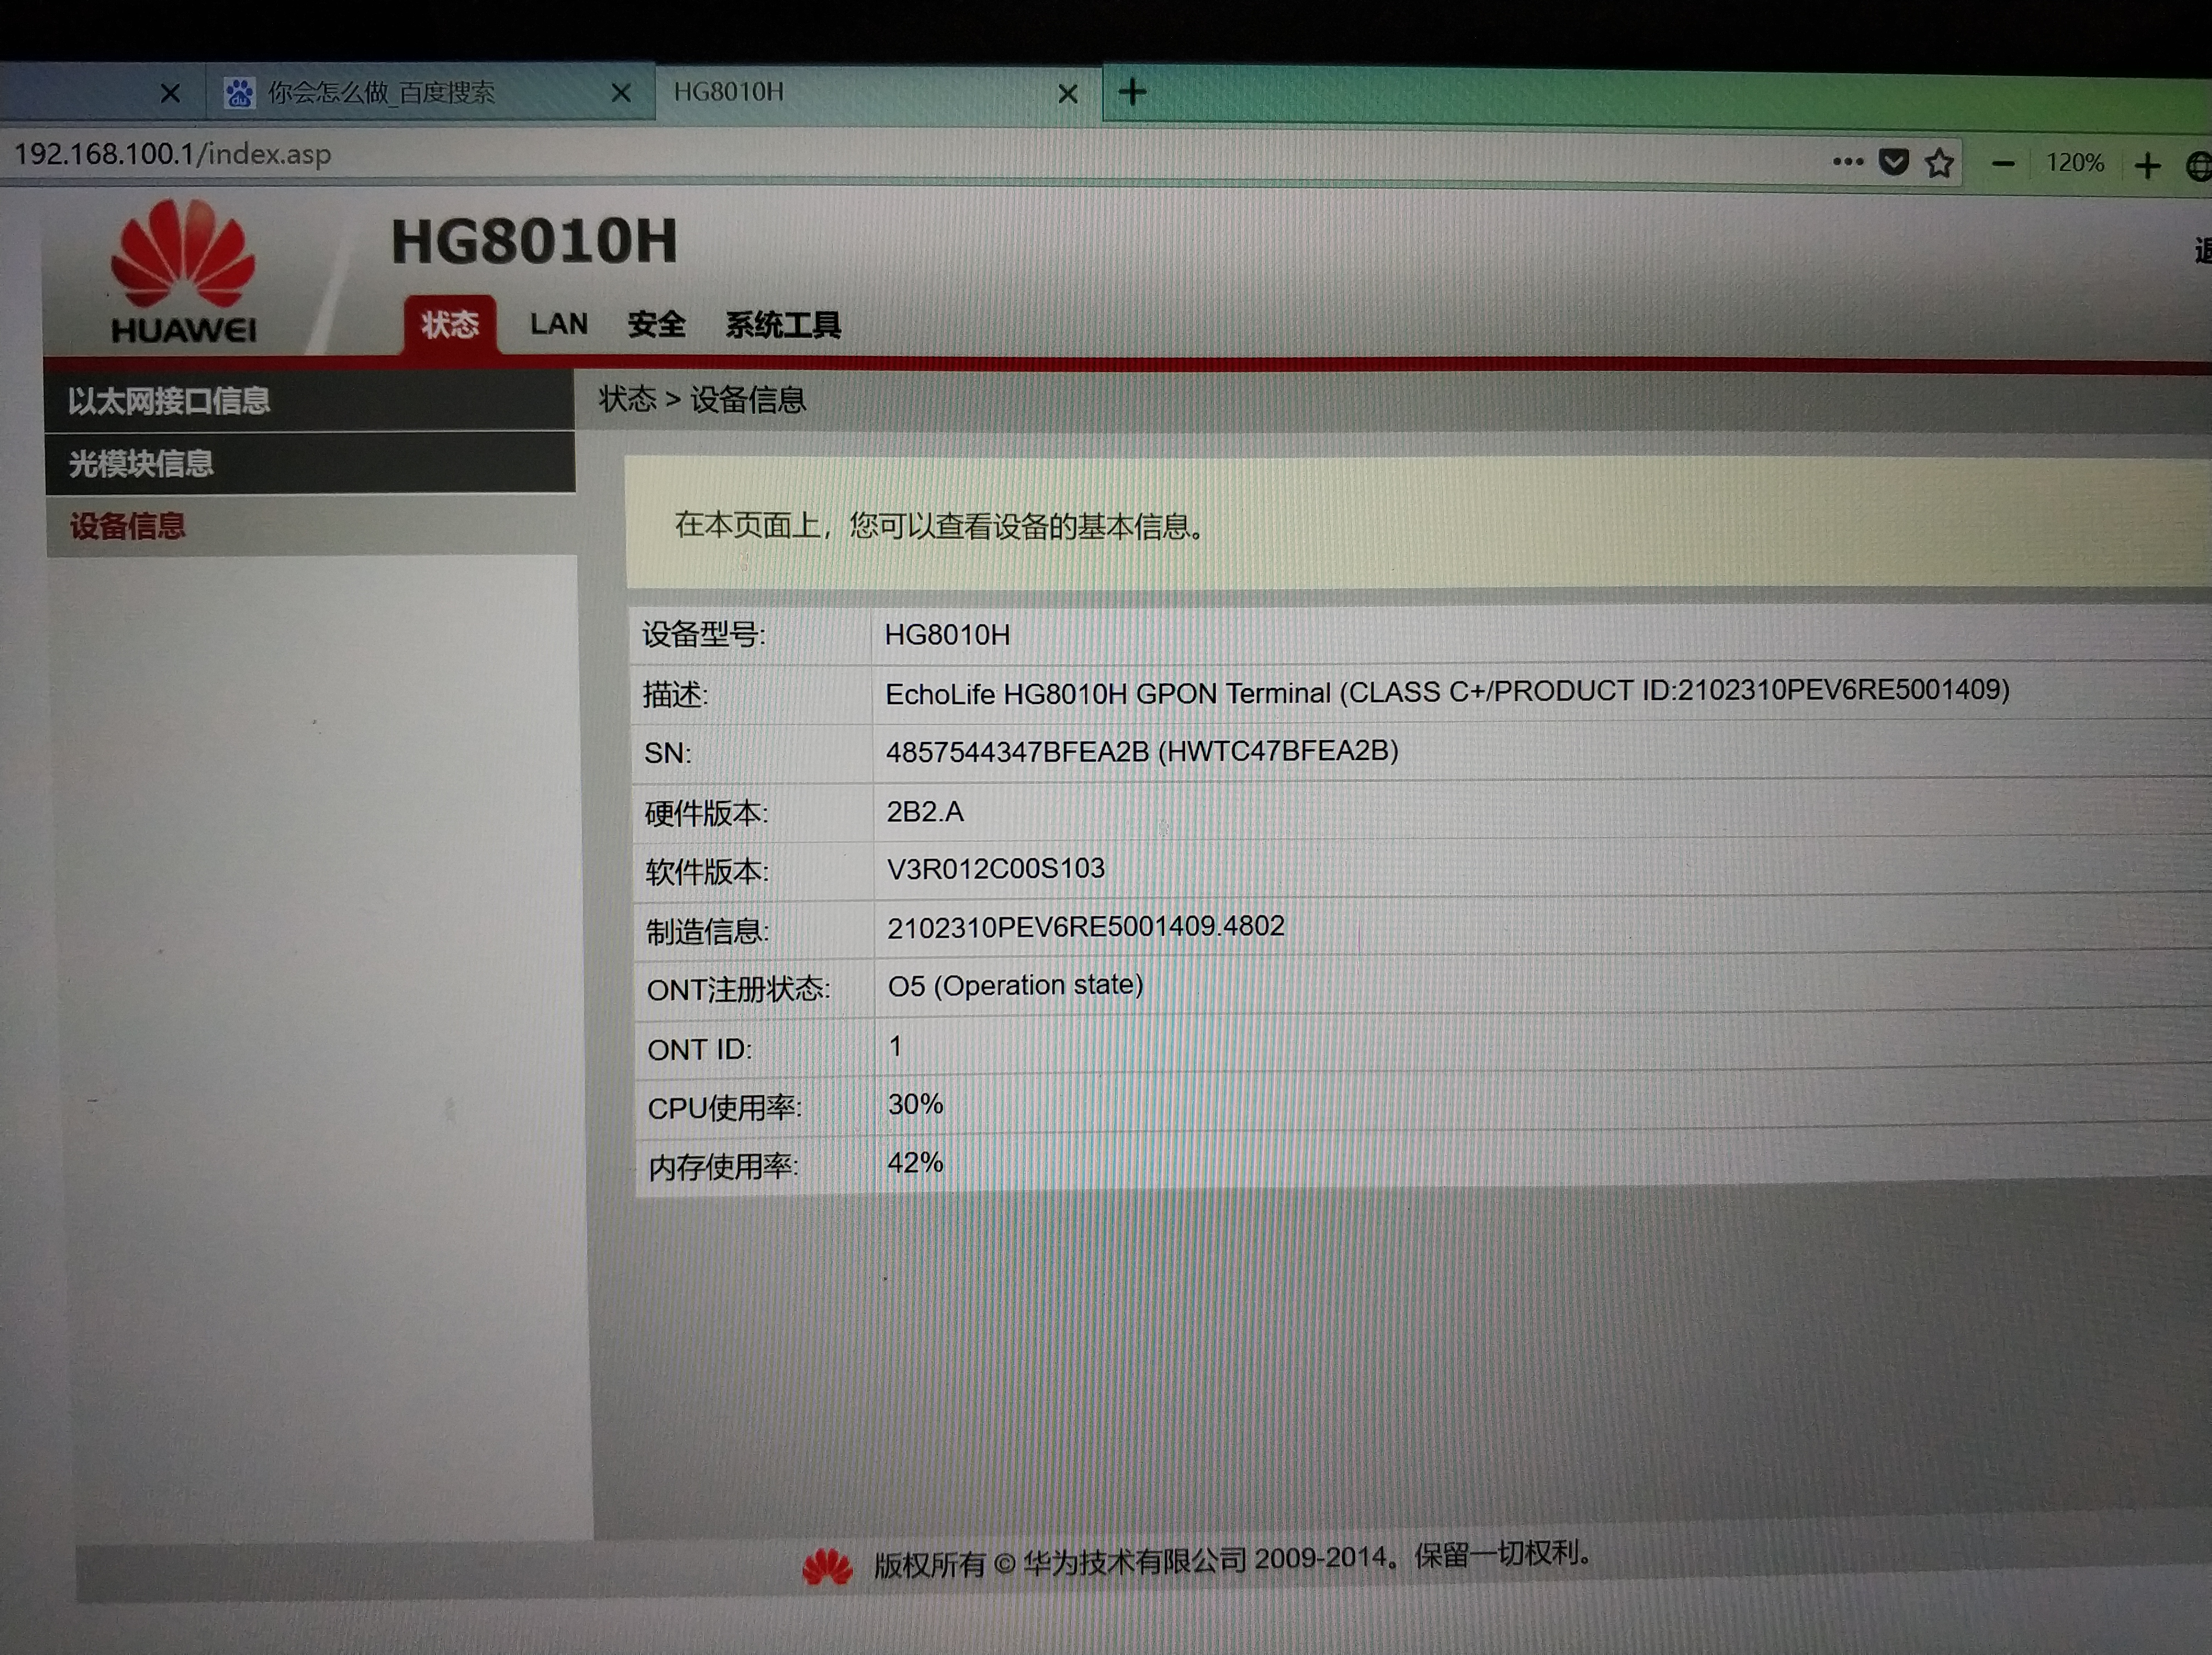
Task: Click the software version V3R012C00S103
Action: [x=995, y=868]
